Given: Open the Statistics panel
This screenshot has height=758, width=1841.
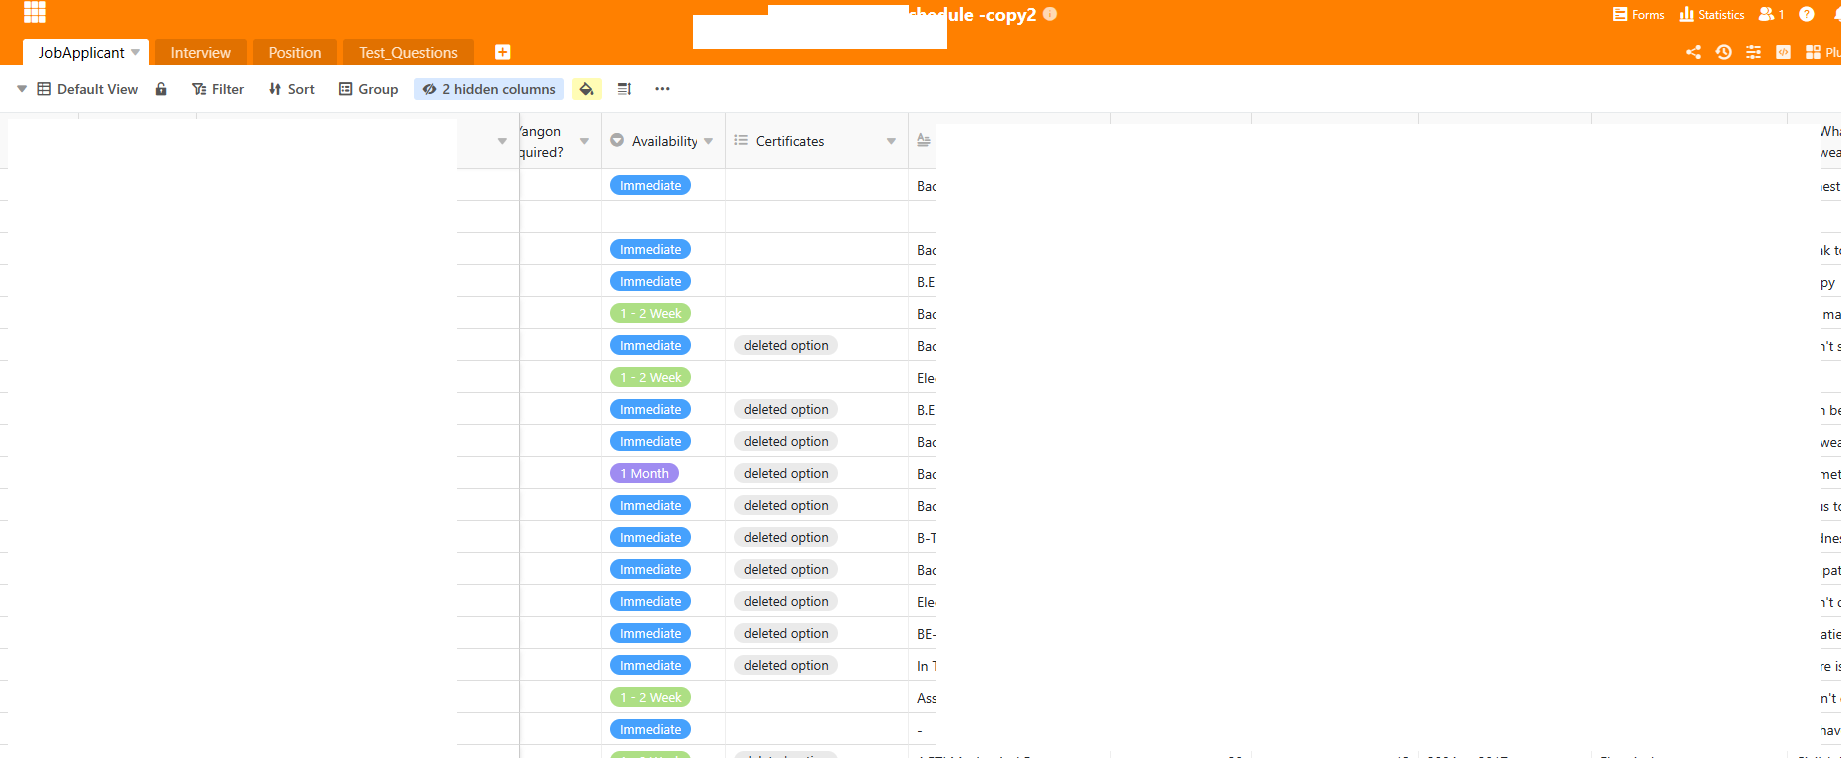Looking at the screenshot, I should 1712,14.
